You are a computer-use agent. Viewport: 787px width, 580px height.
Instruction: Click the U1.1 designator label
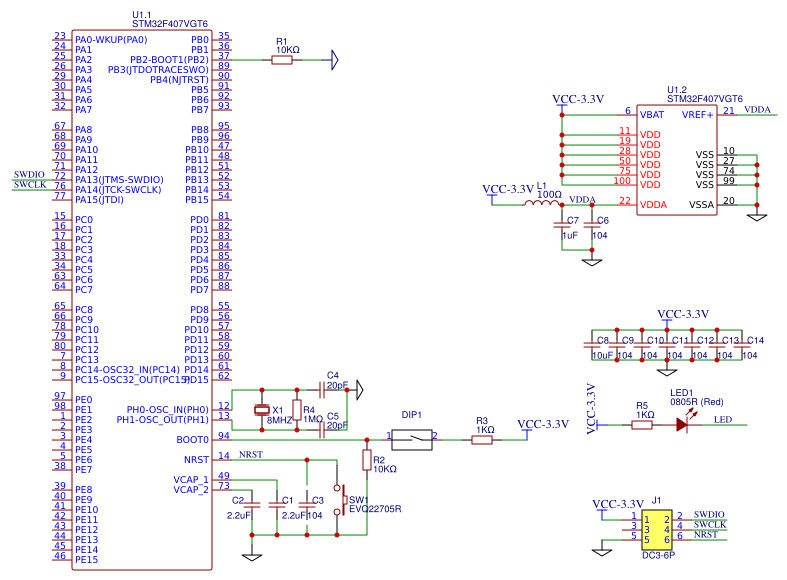click(142, 15)
